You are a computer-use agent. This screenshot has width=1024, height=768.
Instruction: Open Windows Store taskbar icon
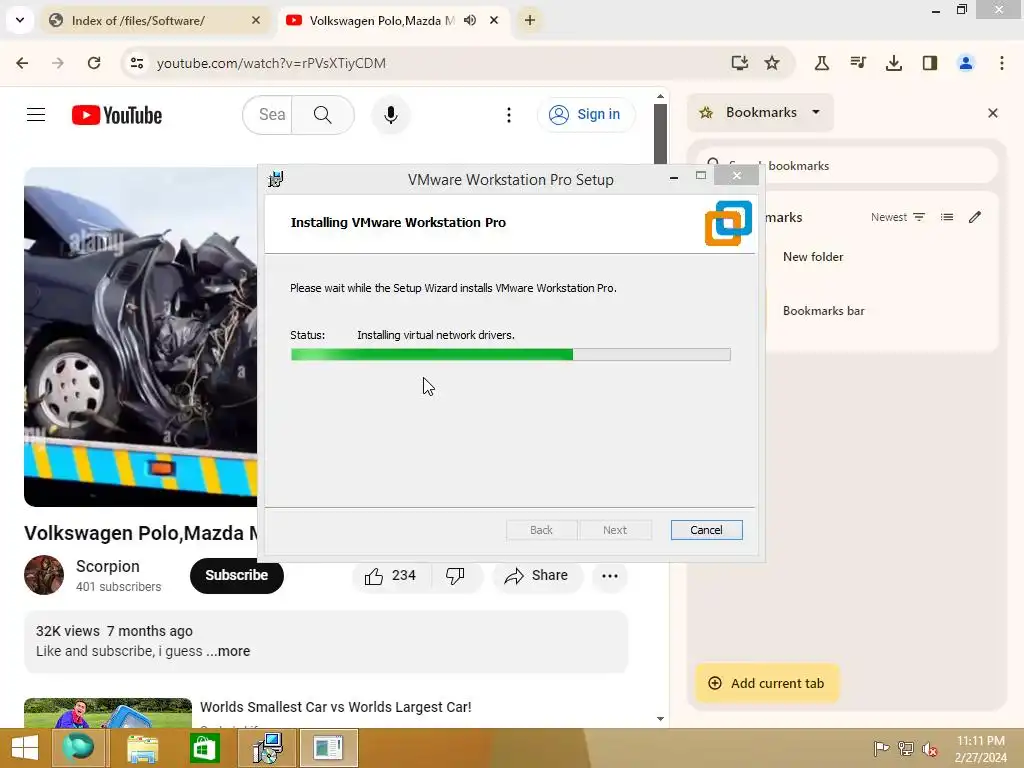204,748
